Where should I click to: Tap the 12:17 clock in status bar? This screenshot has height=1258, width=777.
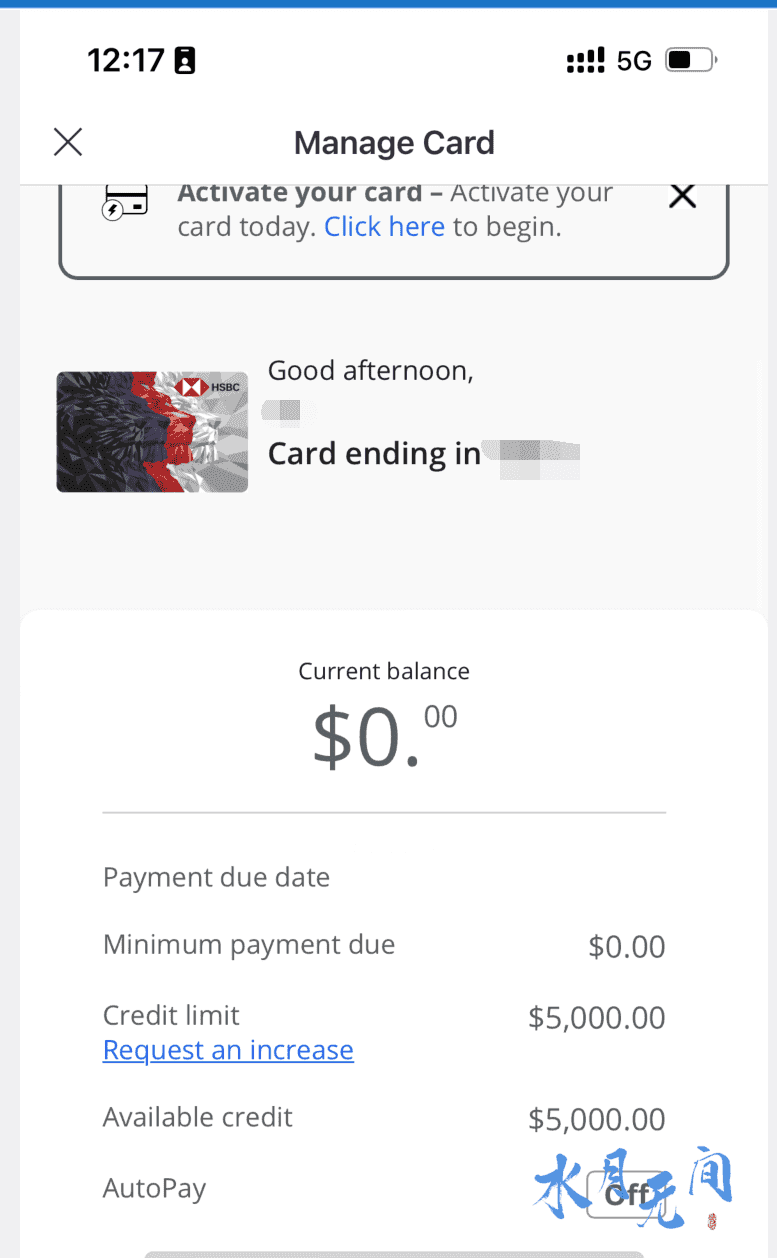point(126,61)
